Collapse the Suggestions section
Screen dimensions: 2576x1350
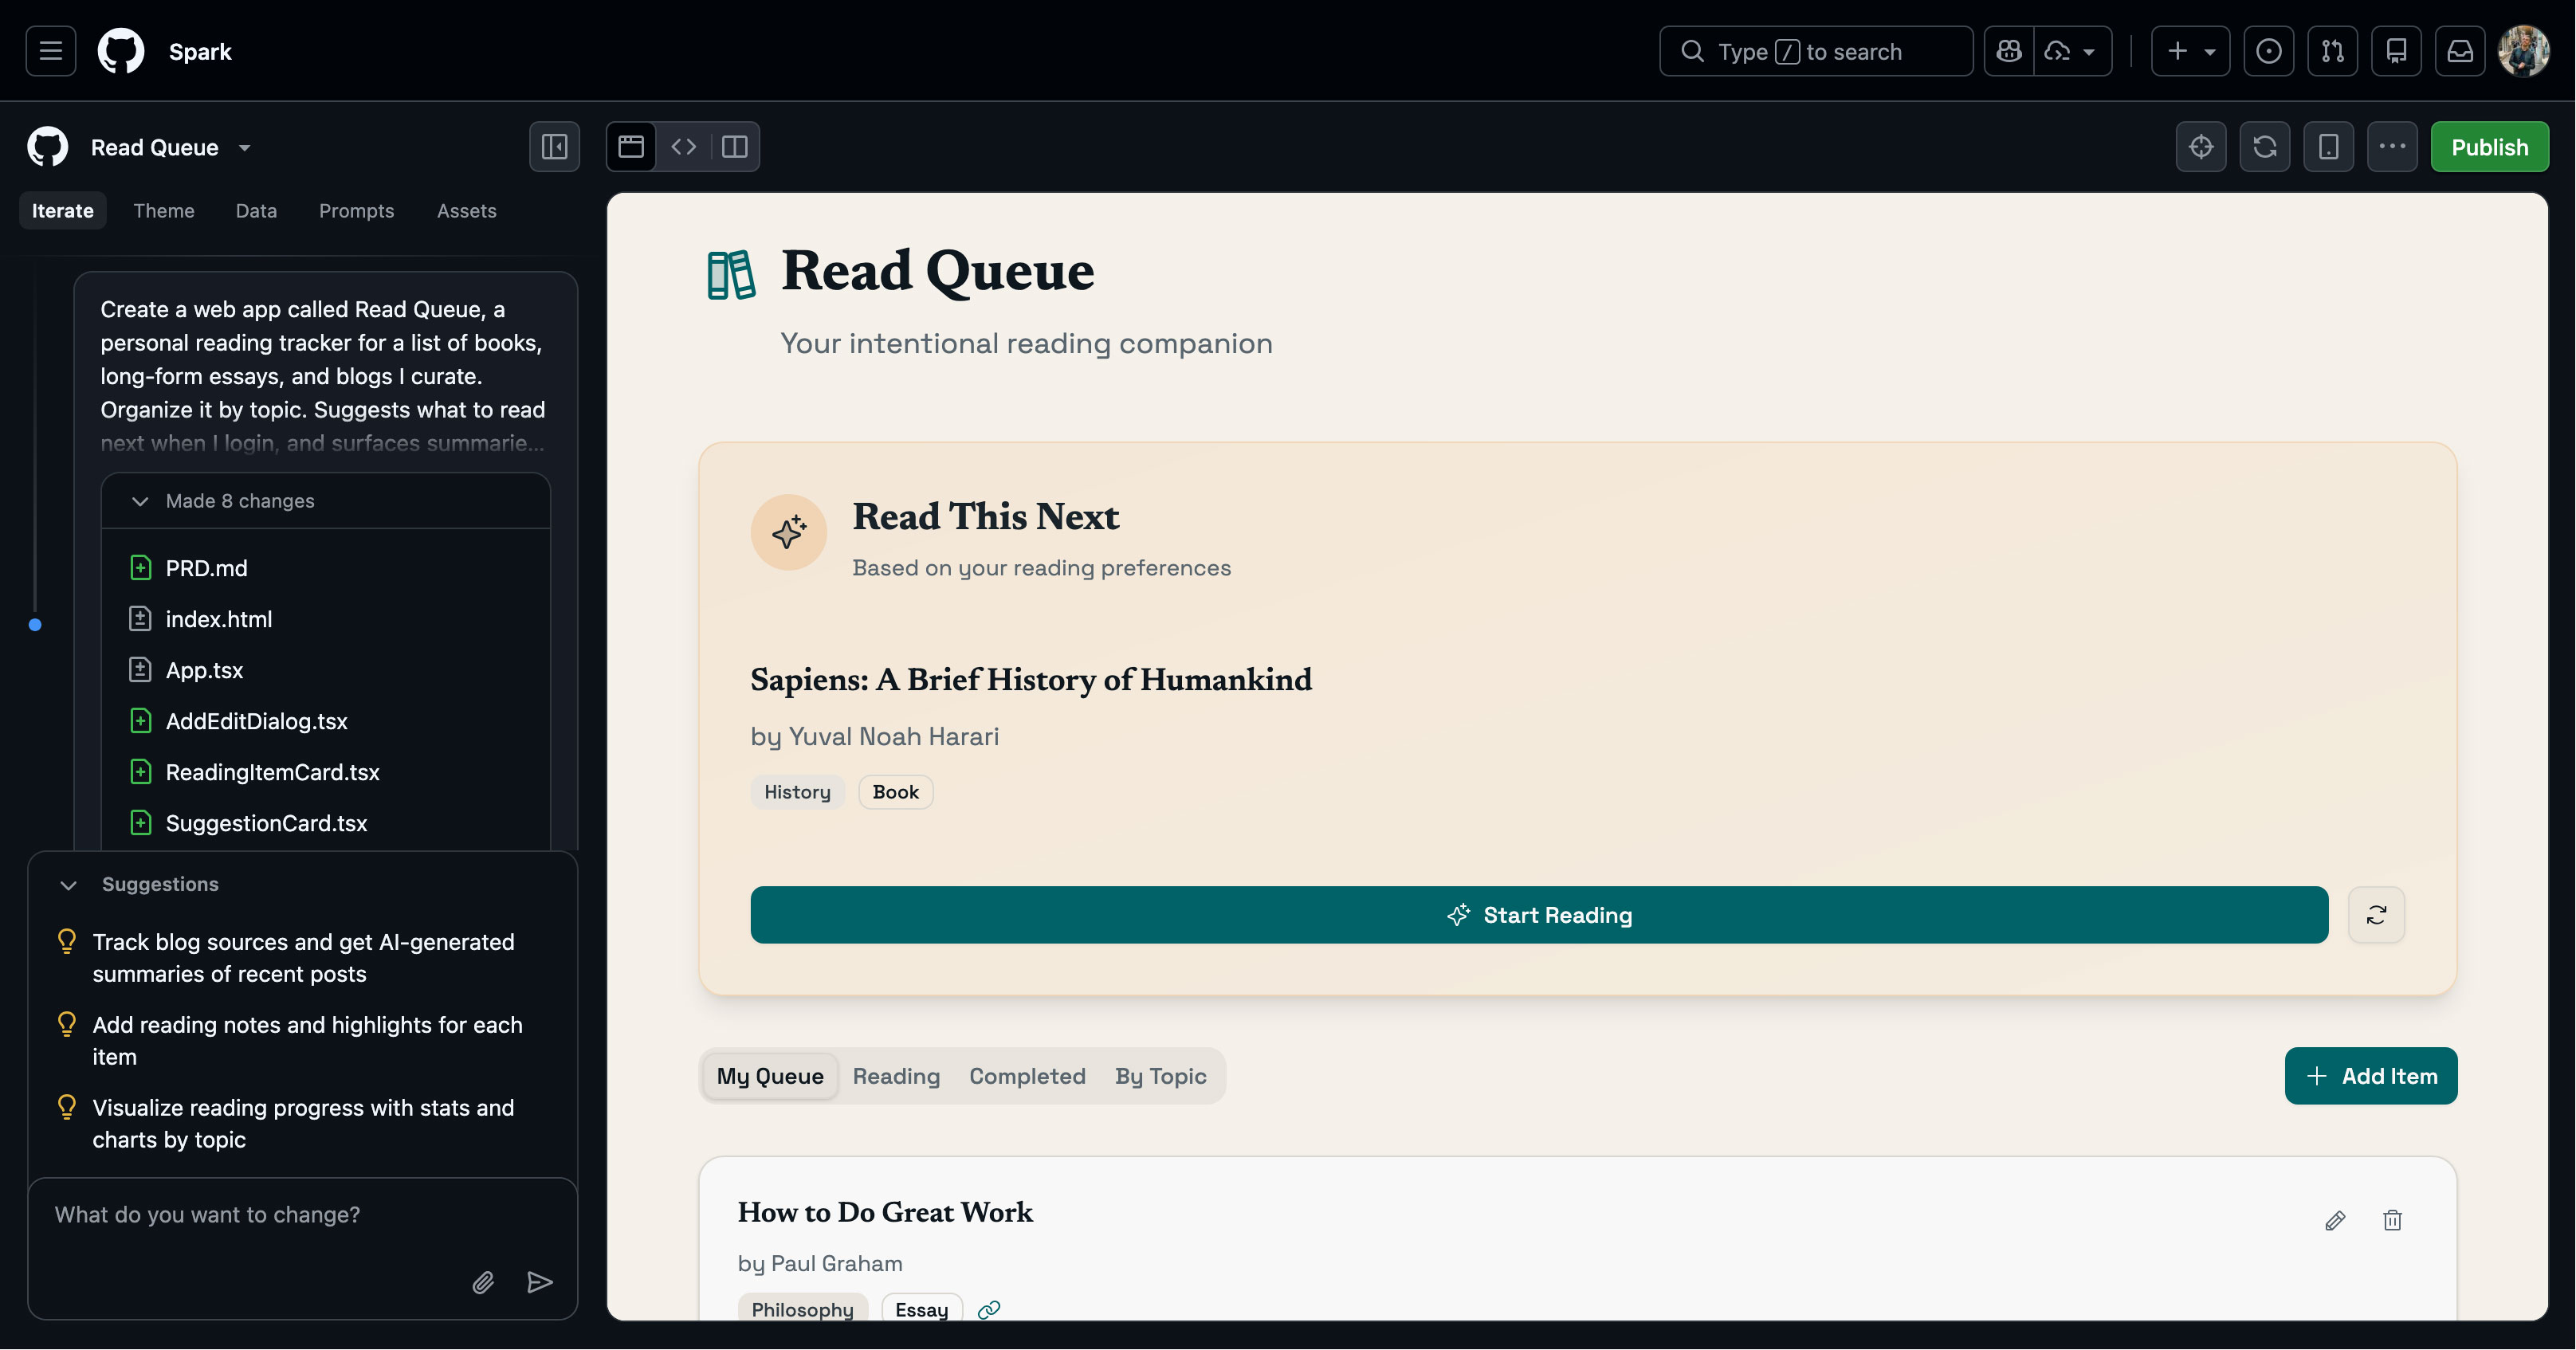(68, 885)
